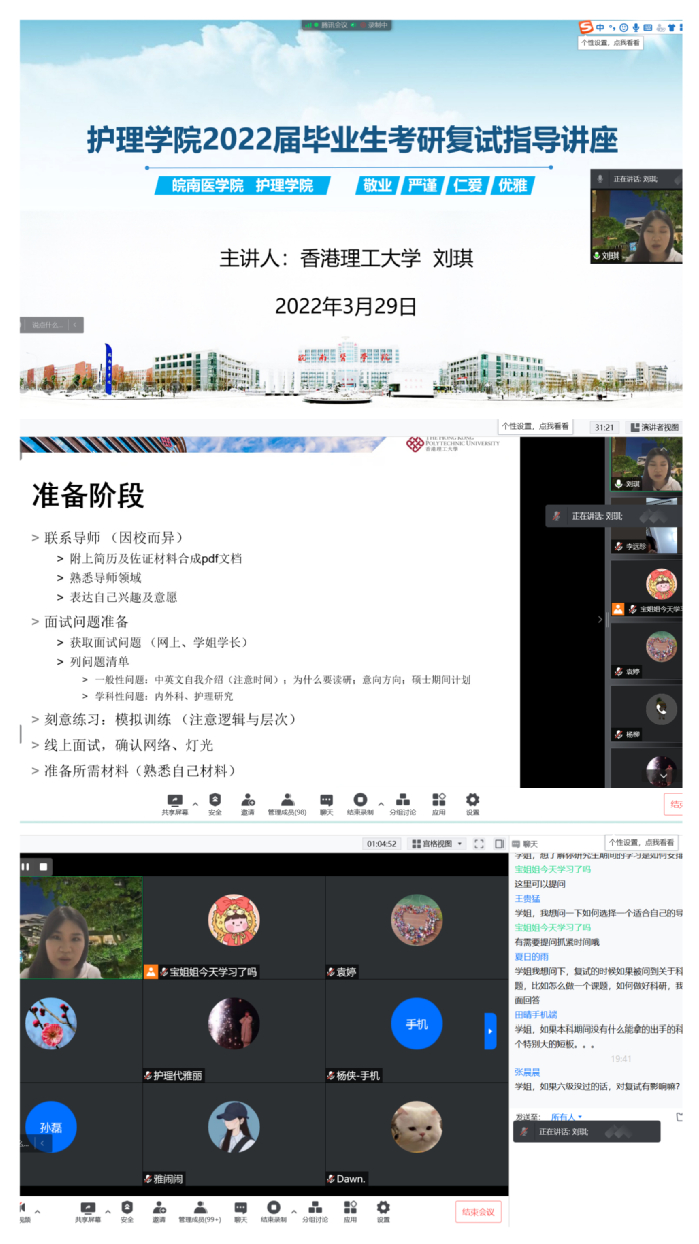Toggle side panel icon left of 聊天 header
Viewport: 699px width, 1244px height.
pyautogui.click(x=499, y=843)
